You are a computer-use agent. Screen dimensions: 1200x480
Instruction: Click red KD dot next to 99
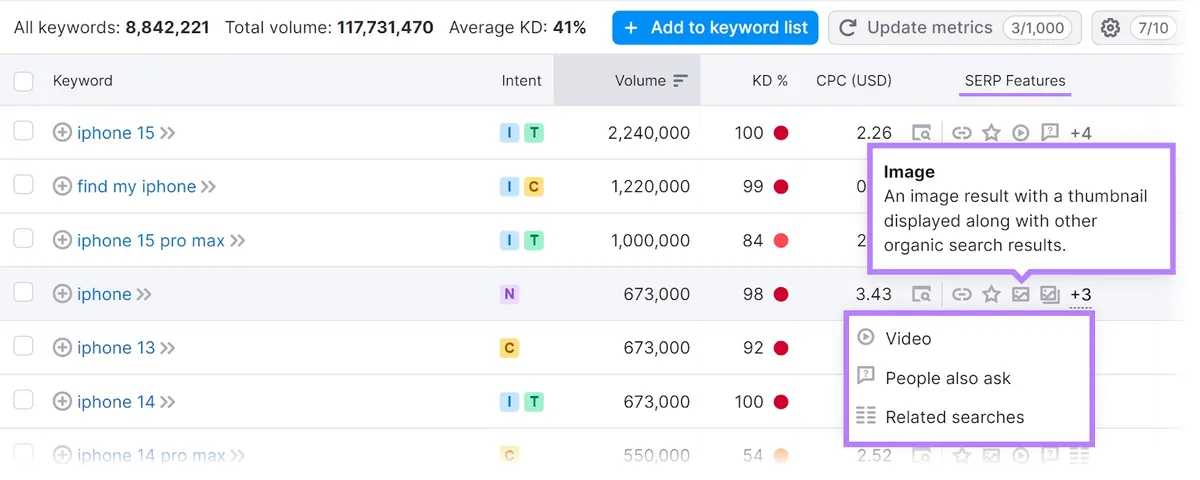point(781,186)
